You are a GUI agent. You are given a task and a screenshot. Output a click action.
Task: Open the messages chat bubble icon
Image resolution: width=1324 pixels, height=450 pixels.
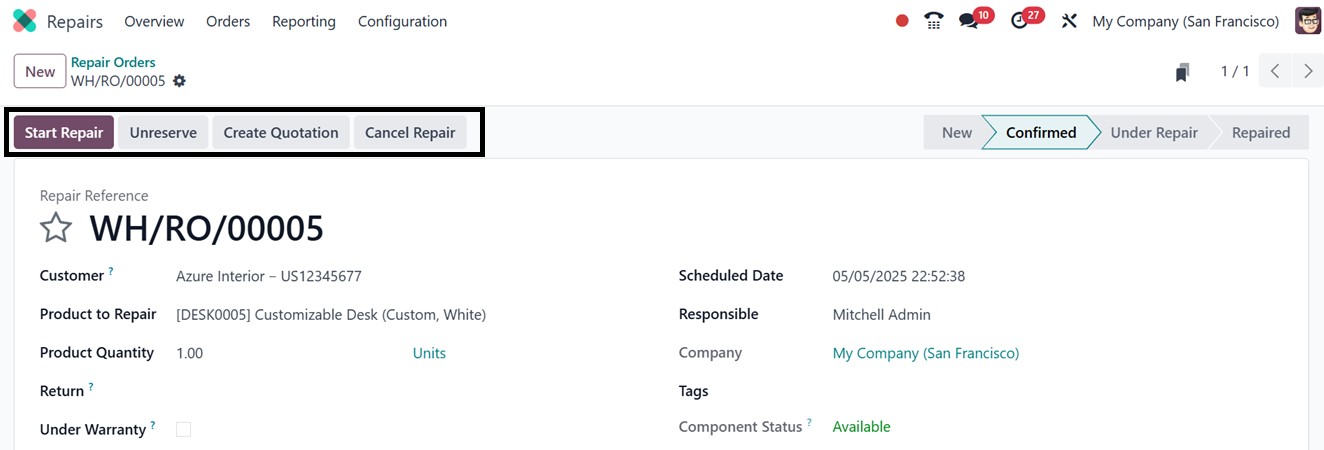point(968,21)
